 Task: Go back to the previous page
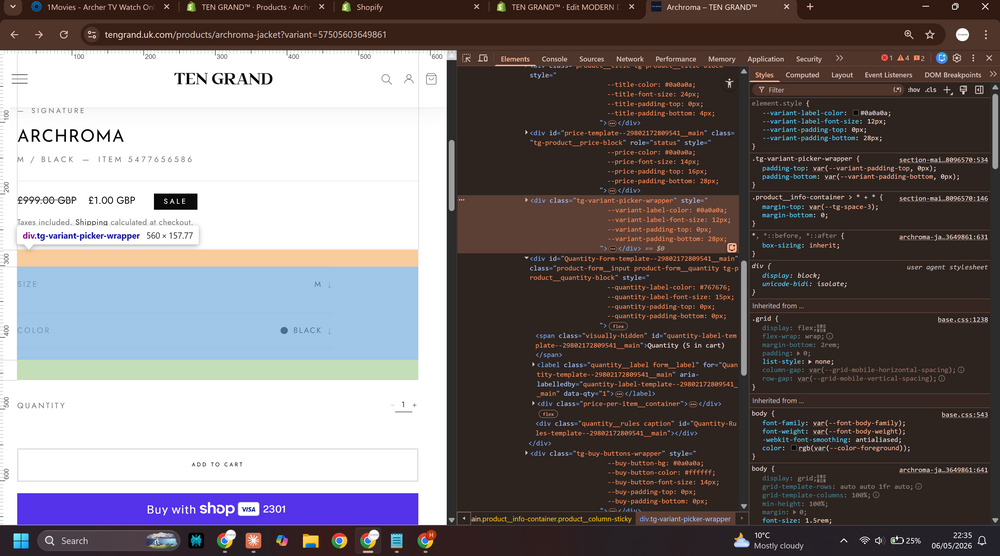(x=15, y=34)
